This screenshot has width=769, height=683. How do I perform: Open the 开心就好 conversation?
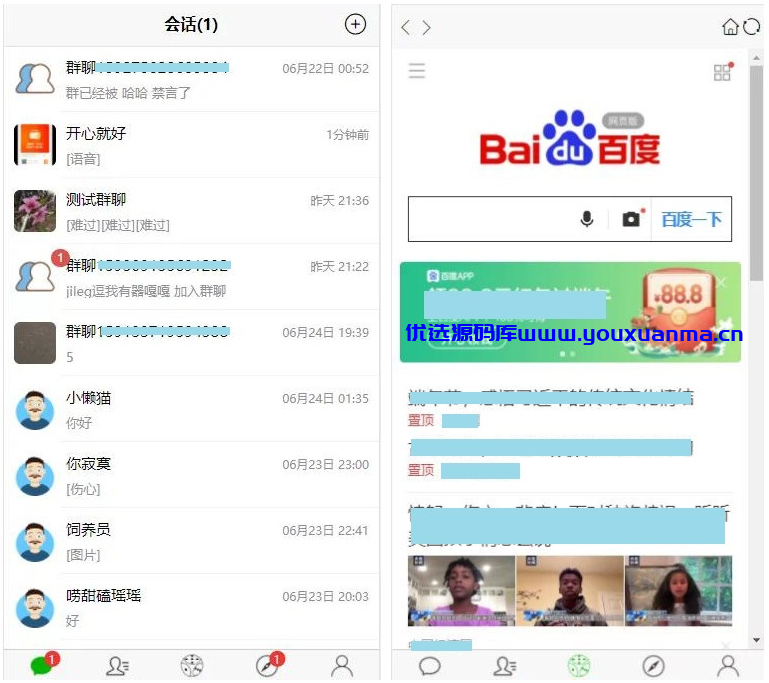(x=192, y=145)
